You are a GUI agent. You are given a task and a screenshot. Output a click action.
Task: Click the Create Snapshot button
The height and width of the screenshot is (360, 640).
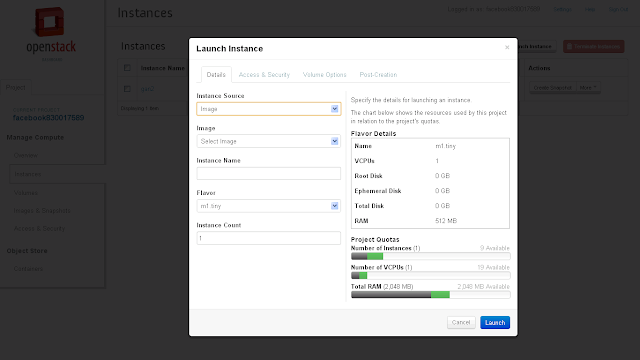[552, 88]
